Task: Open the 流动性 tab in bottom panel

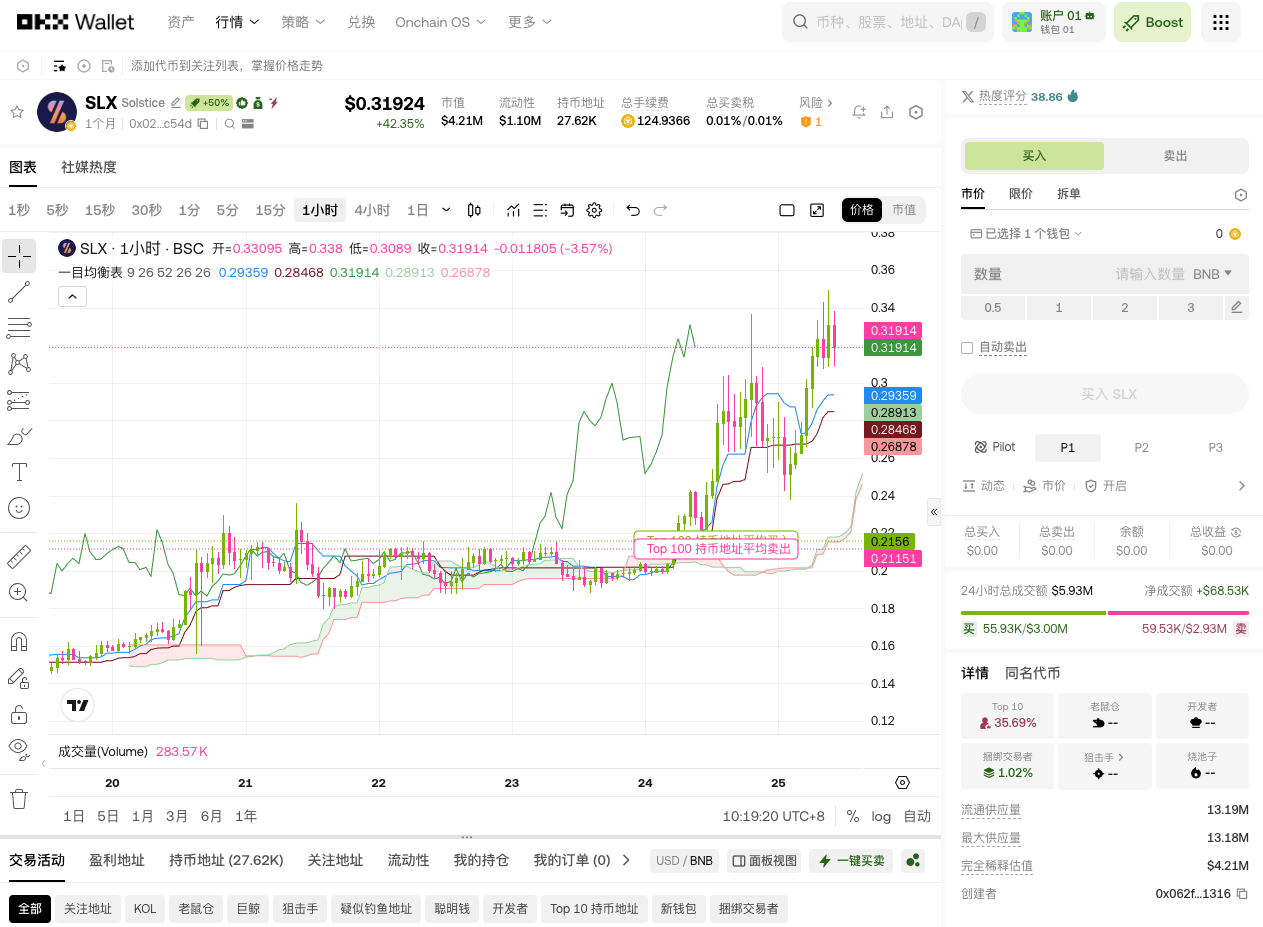Action: coord(408,860)
